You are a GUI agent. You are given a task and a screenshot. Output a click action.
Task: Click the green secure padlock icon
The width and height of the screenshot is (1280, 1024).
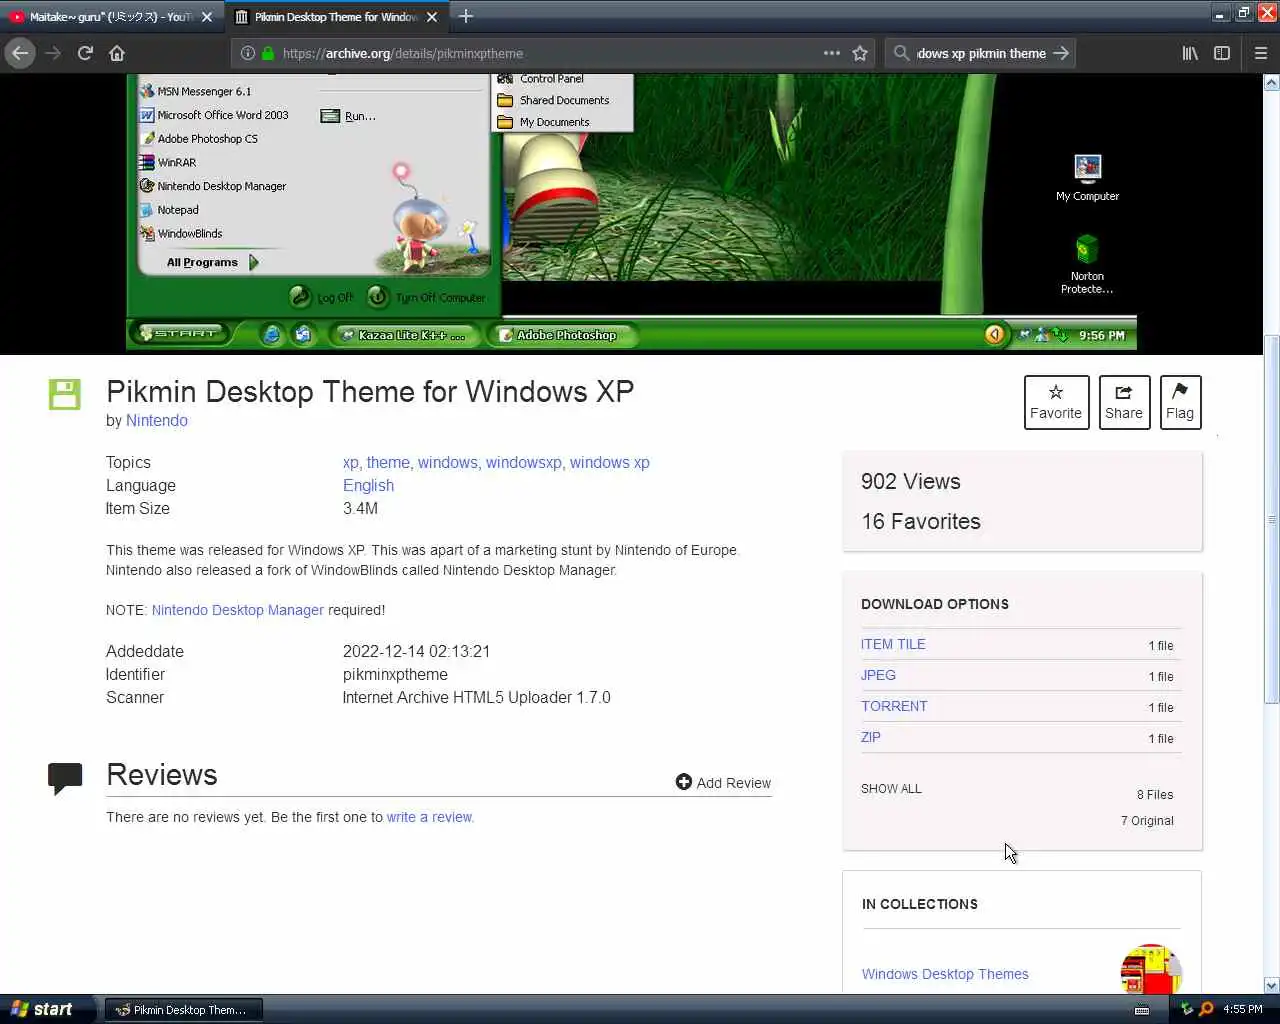267,53
